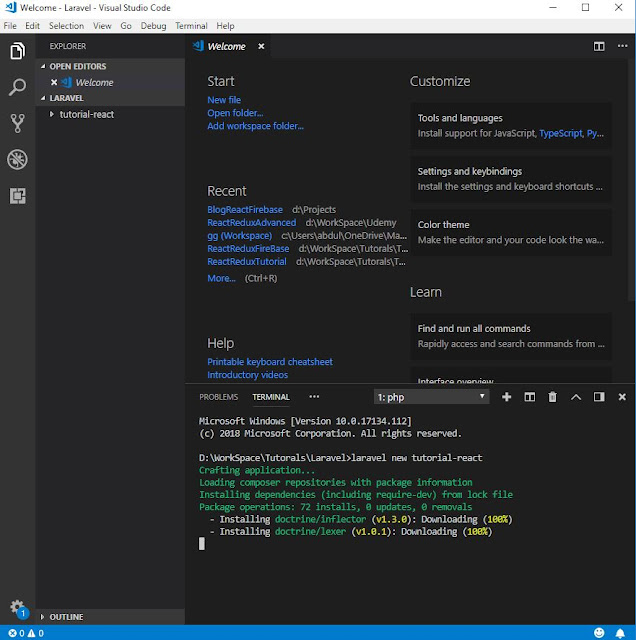Click the VS Code logo in the title bar
Viewport: 636px width, 640px height.
(x=10, y=7)
